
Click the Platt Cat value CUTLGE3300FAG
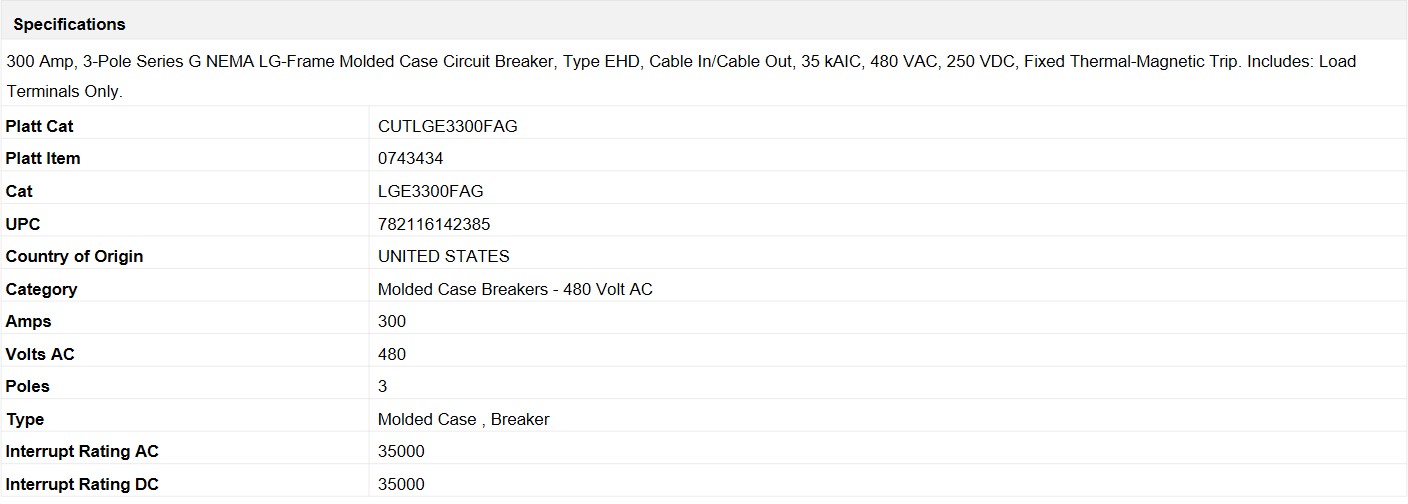[x=447, y=126]
